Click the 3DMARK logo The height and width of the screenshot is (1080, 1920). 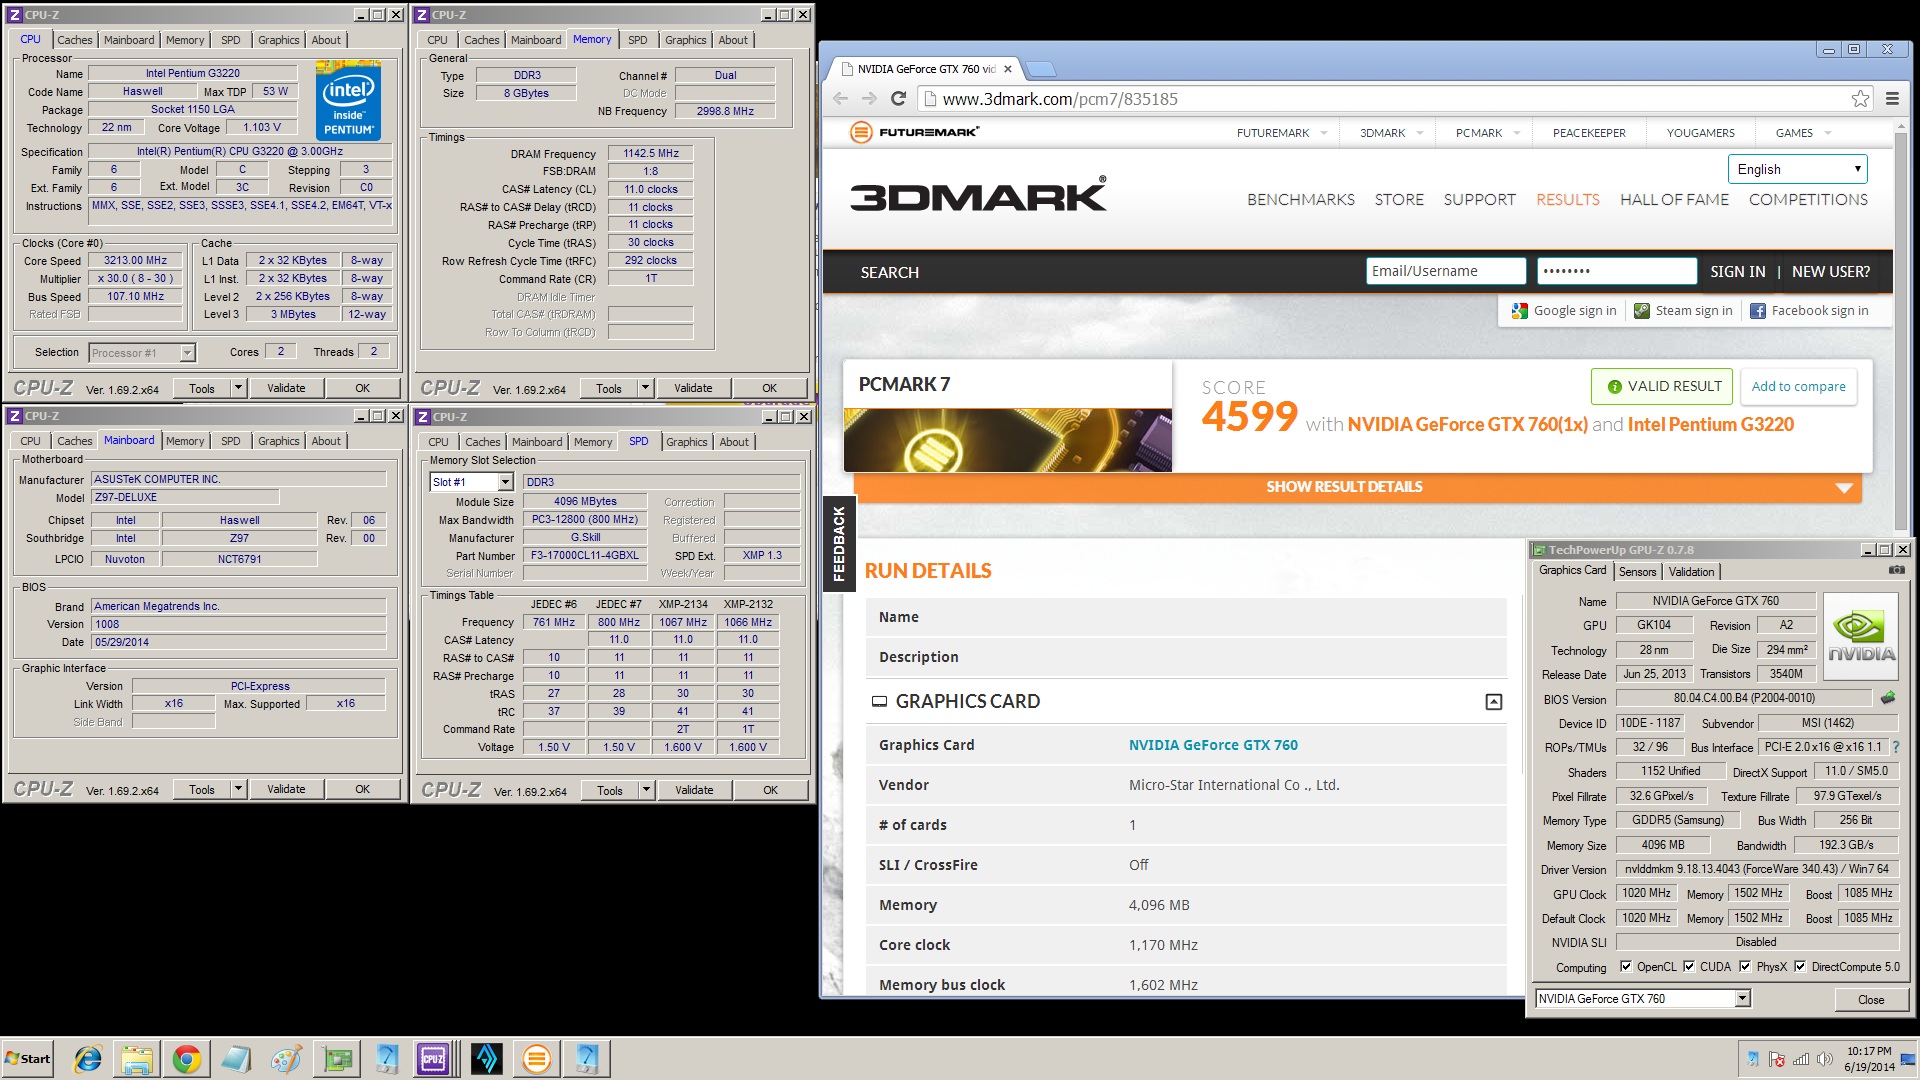pos(978,195)
